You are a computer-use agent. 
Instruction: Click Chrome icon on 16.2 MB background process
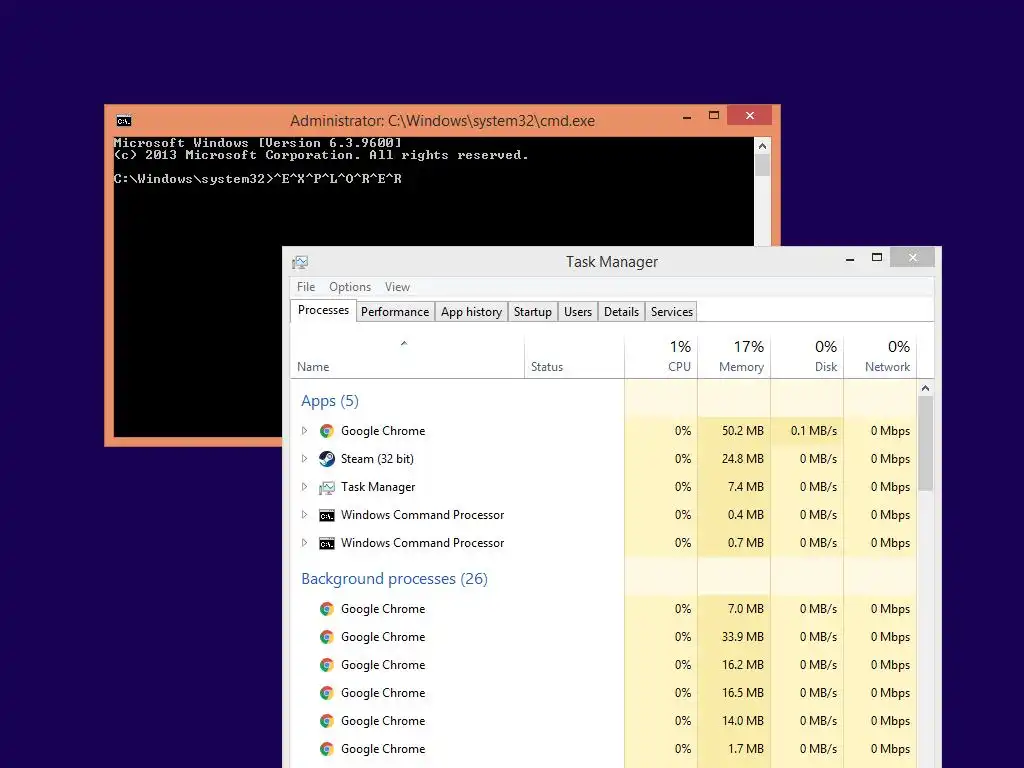tap(327, 665)
